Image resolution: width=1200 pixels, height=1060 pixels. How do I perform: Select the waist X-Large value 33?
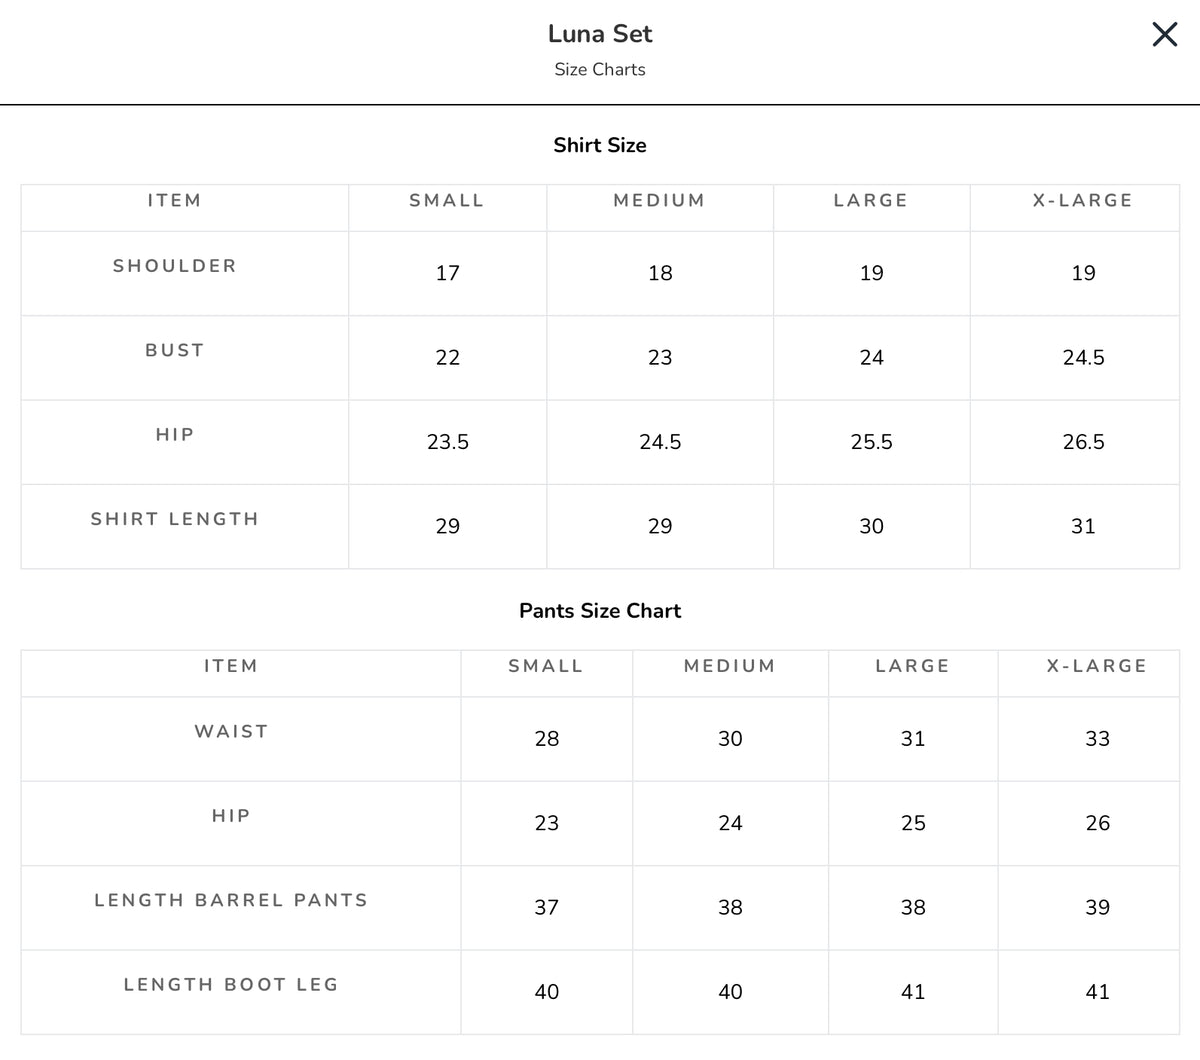1097,739
